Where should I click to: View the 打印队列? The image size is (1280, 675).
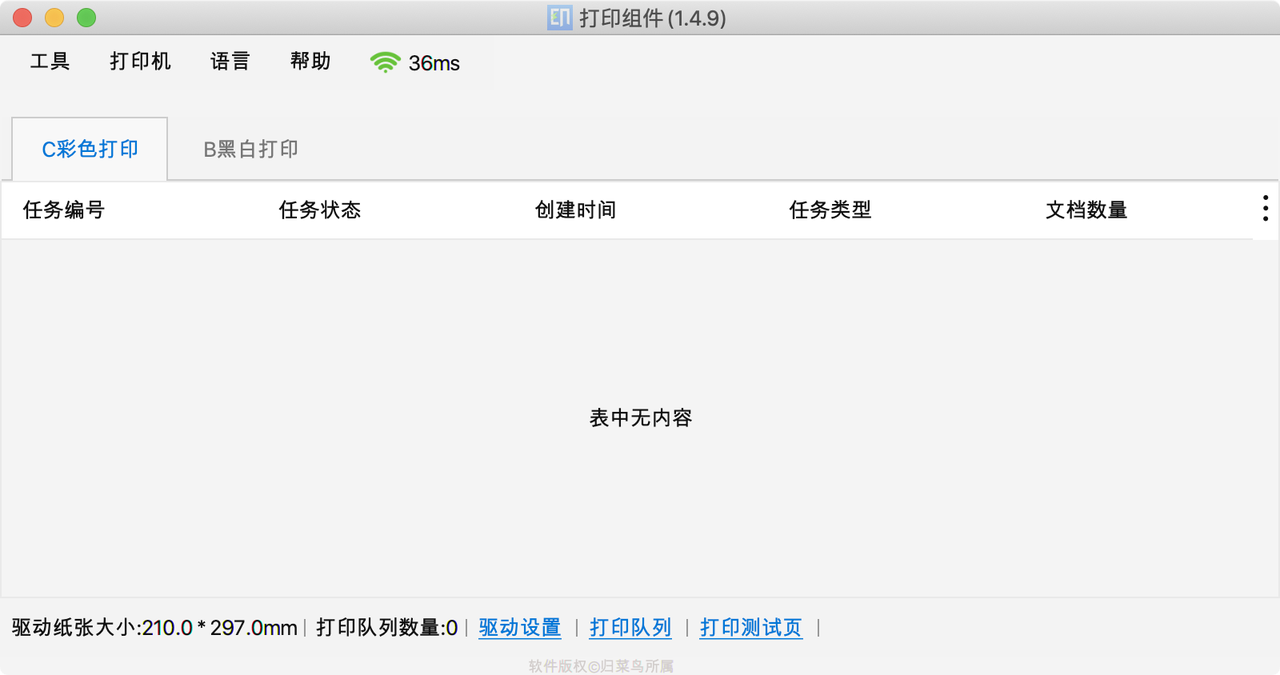pyautogui.click(x=630, y=627)
